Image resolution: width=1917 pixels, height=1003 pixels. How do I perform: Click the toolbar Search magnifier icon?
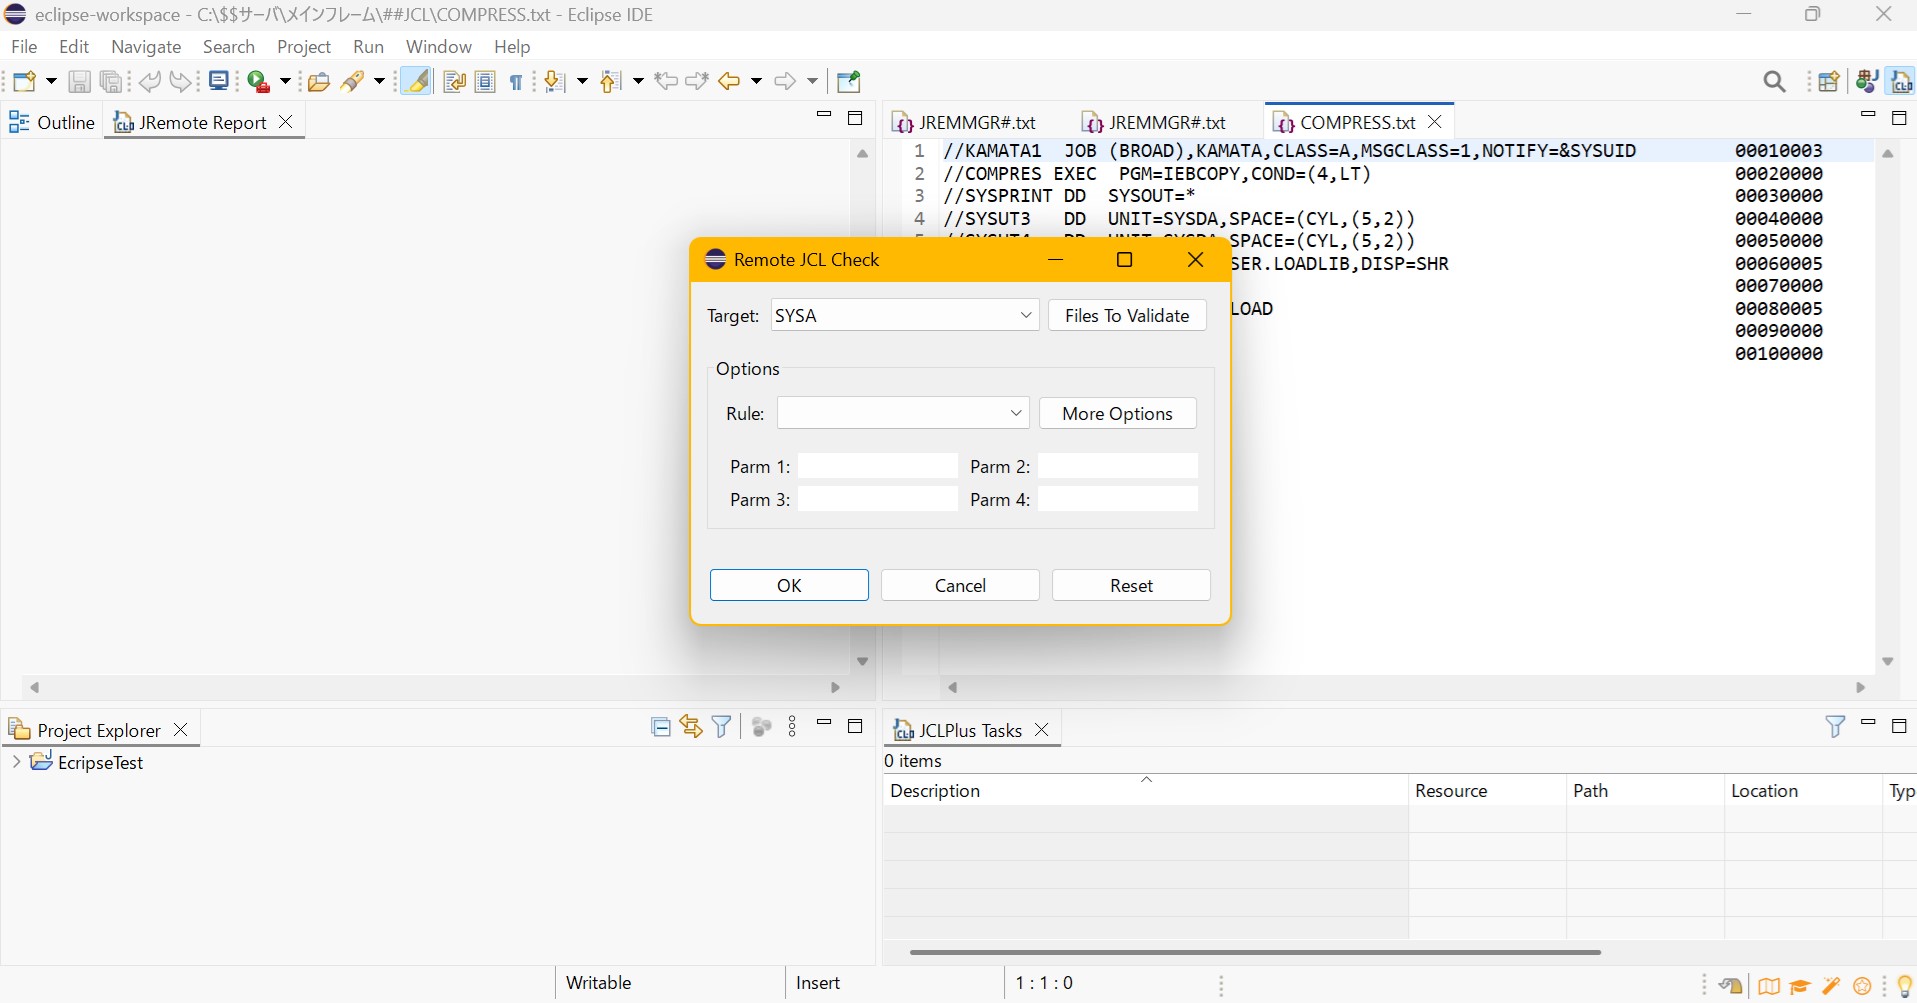click(x=1774, y=82)
